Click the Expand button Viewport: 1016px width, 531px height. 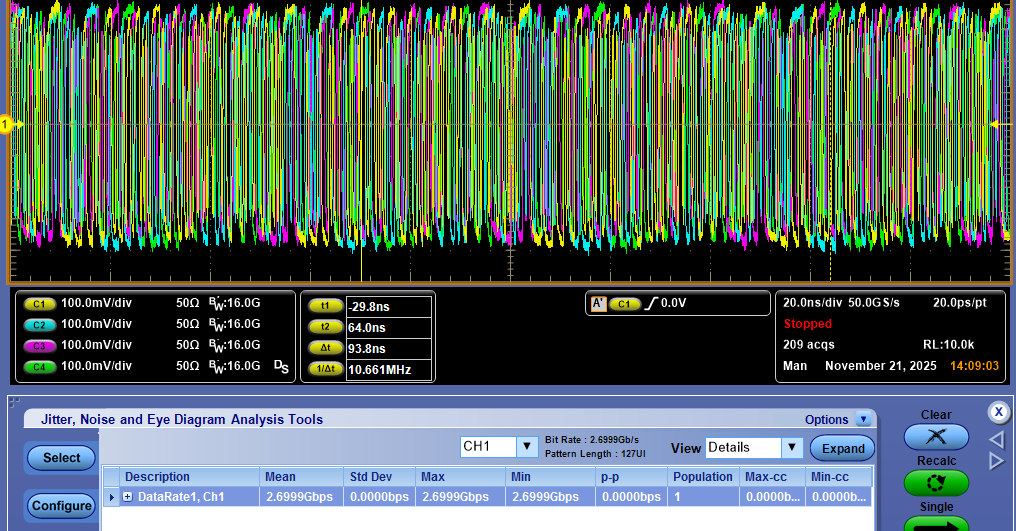point(841,448)
